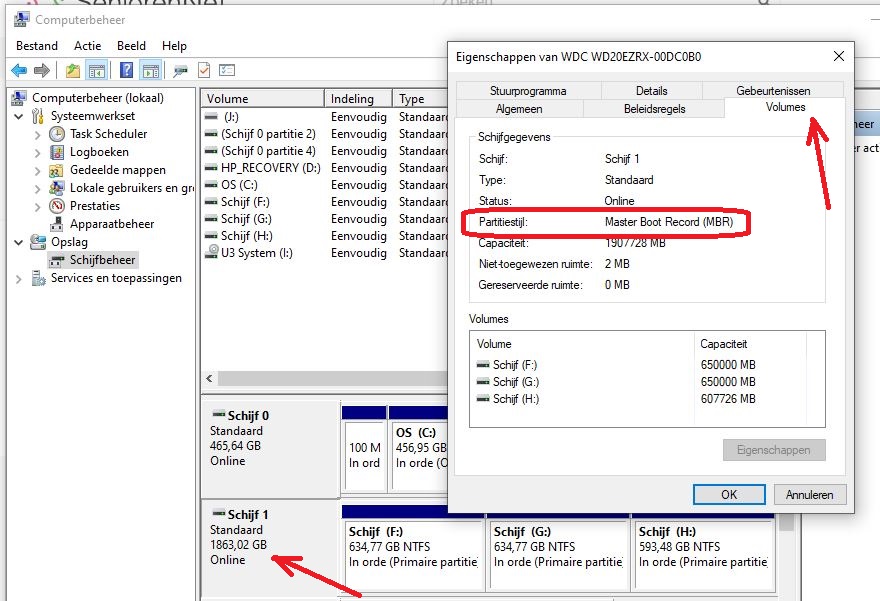Expand Services en toepassingen node
The width and height of the screenshot is (880, 601).
point(20,279)
